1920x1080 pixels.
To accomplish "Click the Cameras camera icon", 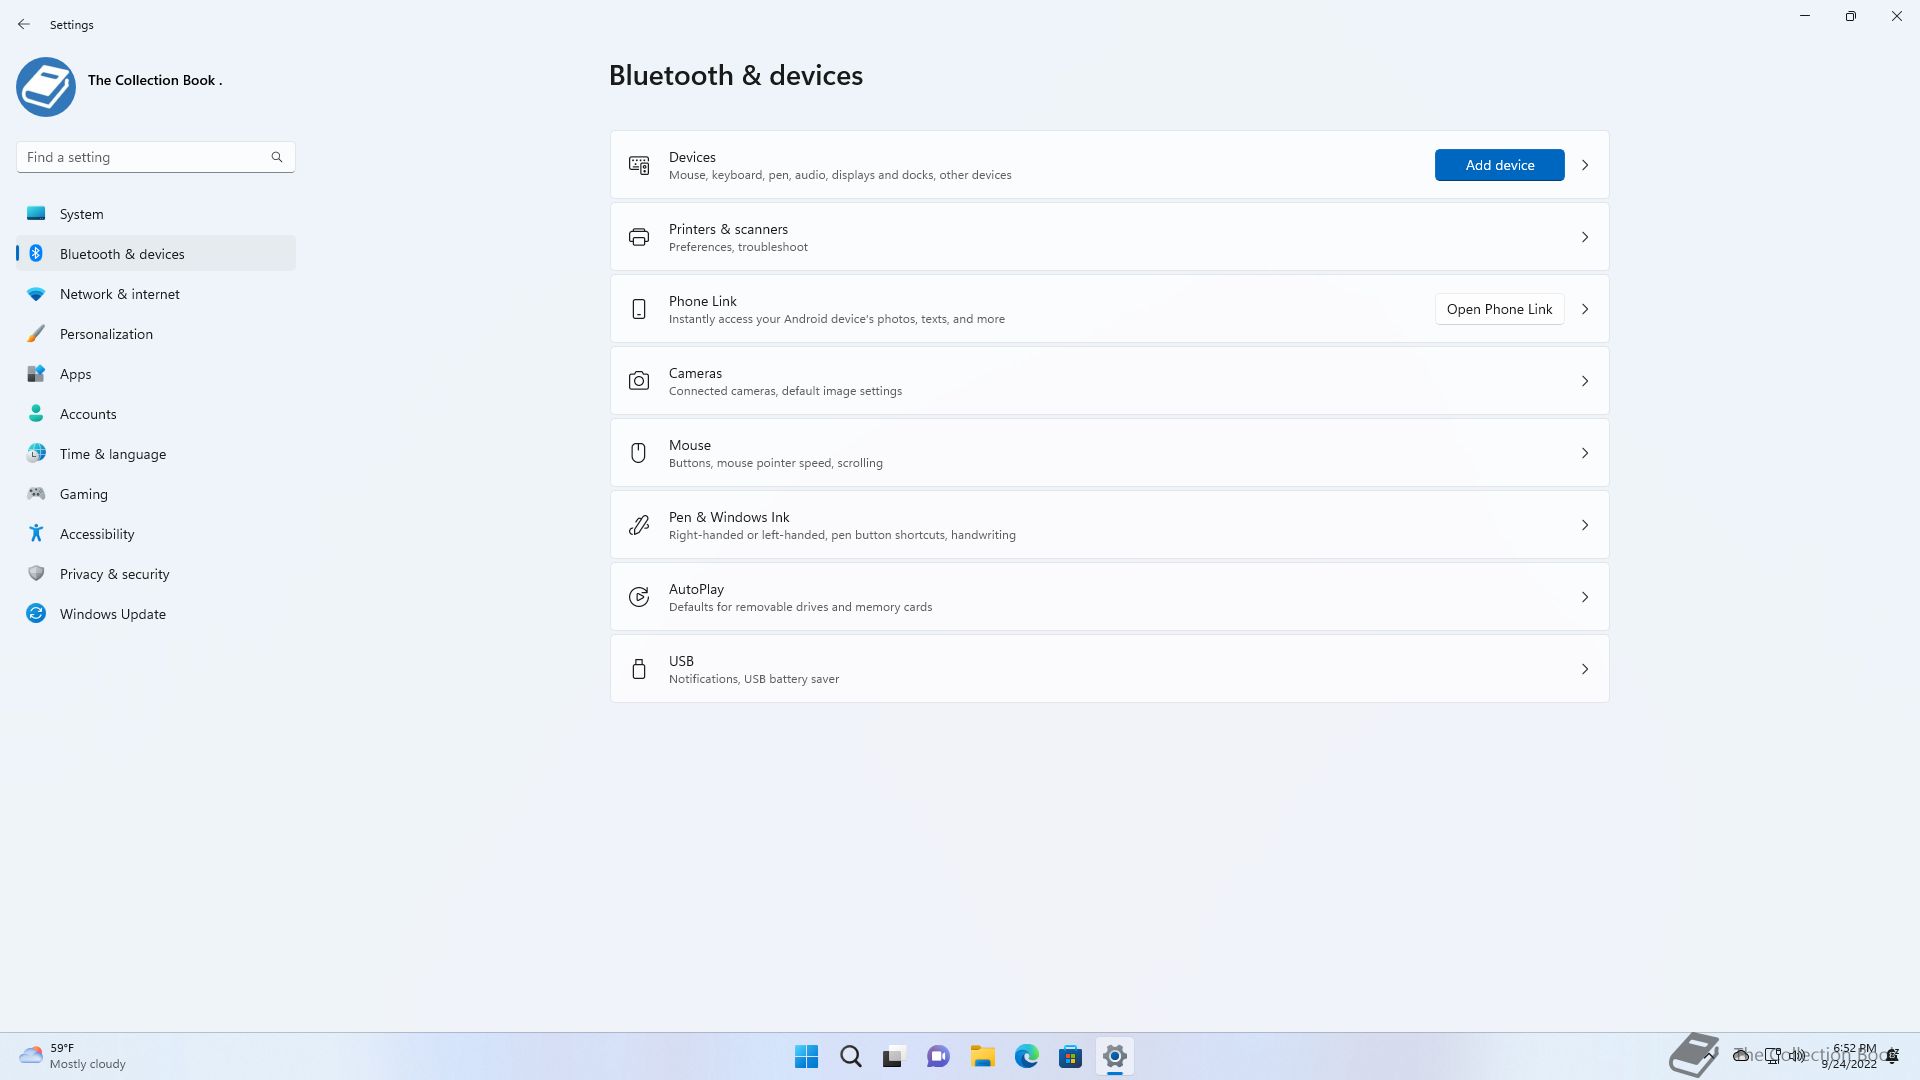I will [639, 381].
